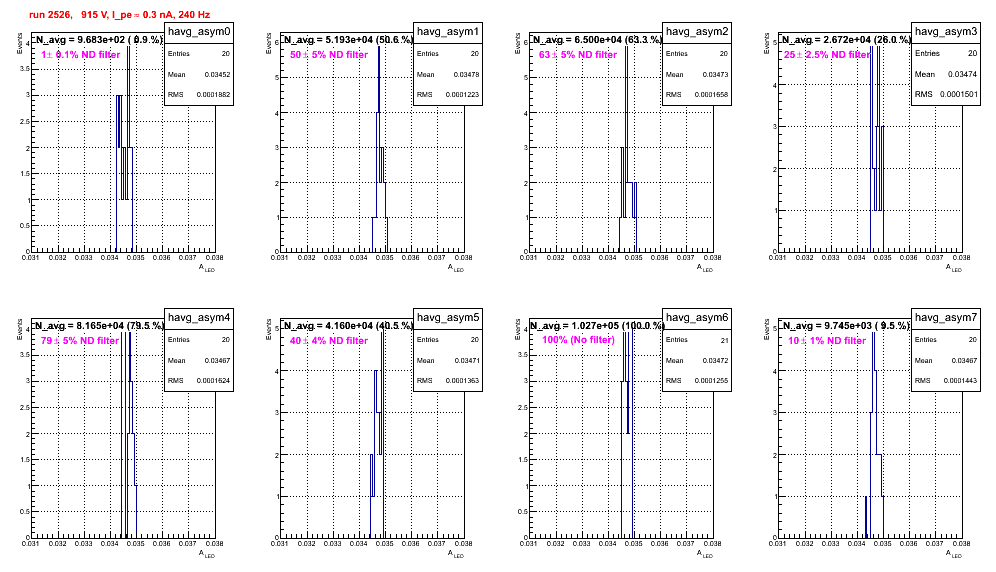Click Mean value 0.03478 in havg_asym1
The image size is (996, 572).
tap(466, 74)
